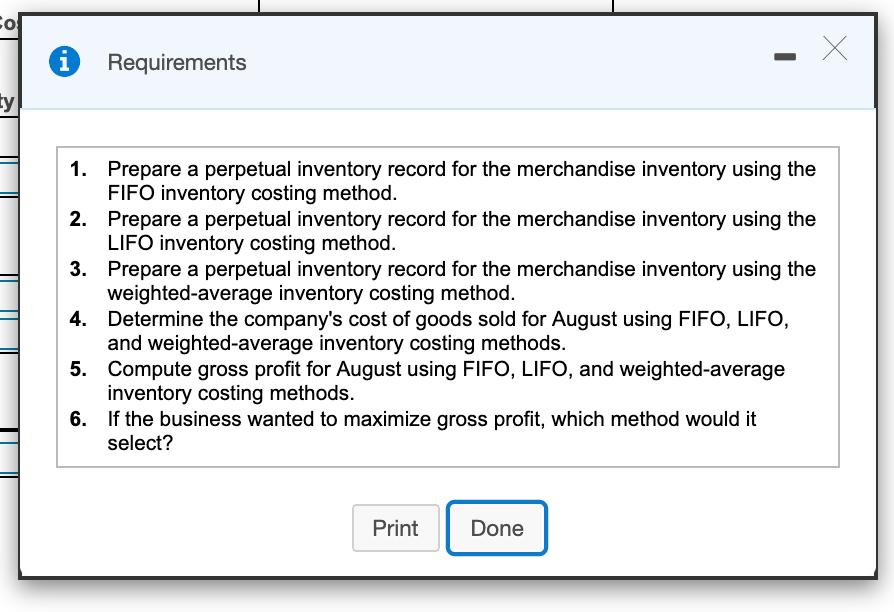Image resolution: width=894 pixels, height=612 pixels.
Task: Click "weighted-average inventory costing method." line
Action: tap(312, 293)
